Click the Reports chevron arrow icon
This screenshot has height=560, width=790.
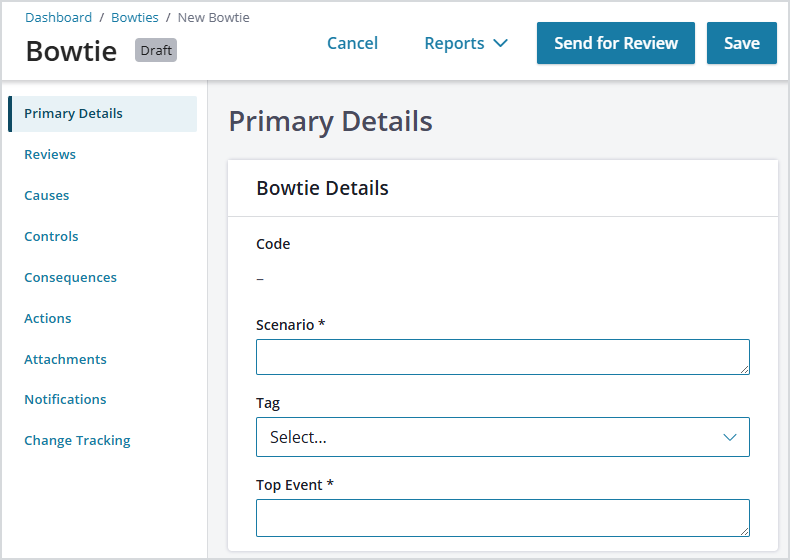click(x=500, y=43)
